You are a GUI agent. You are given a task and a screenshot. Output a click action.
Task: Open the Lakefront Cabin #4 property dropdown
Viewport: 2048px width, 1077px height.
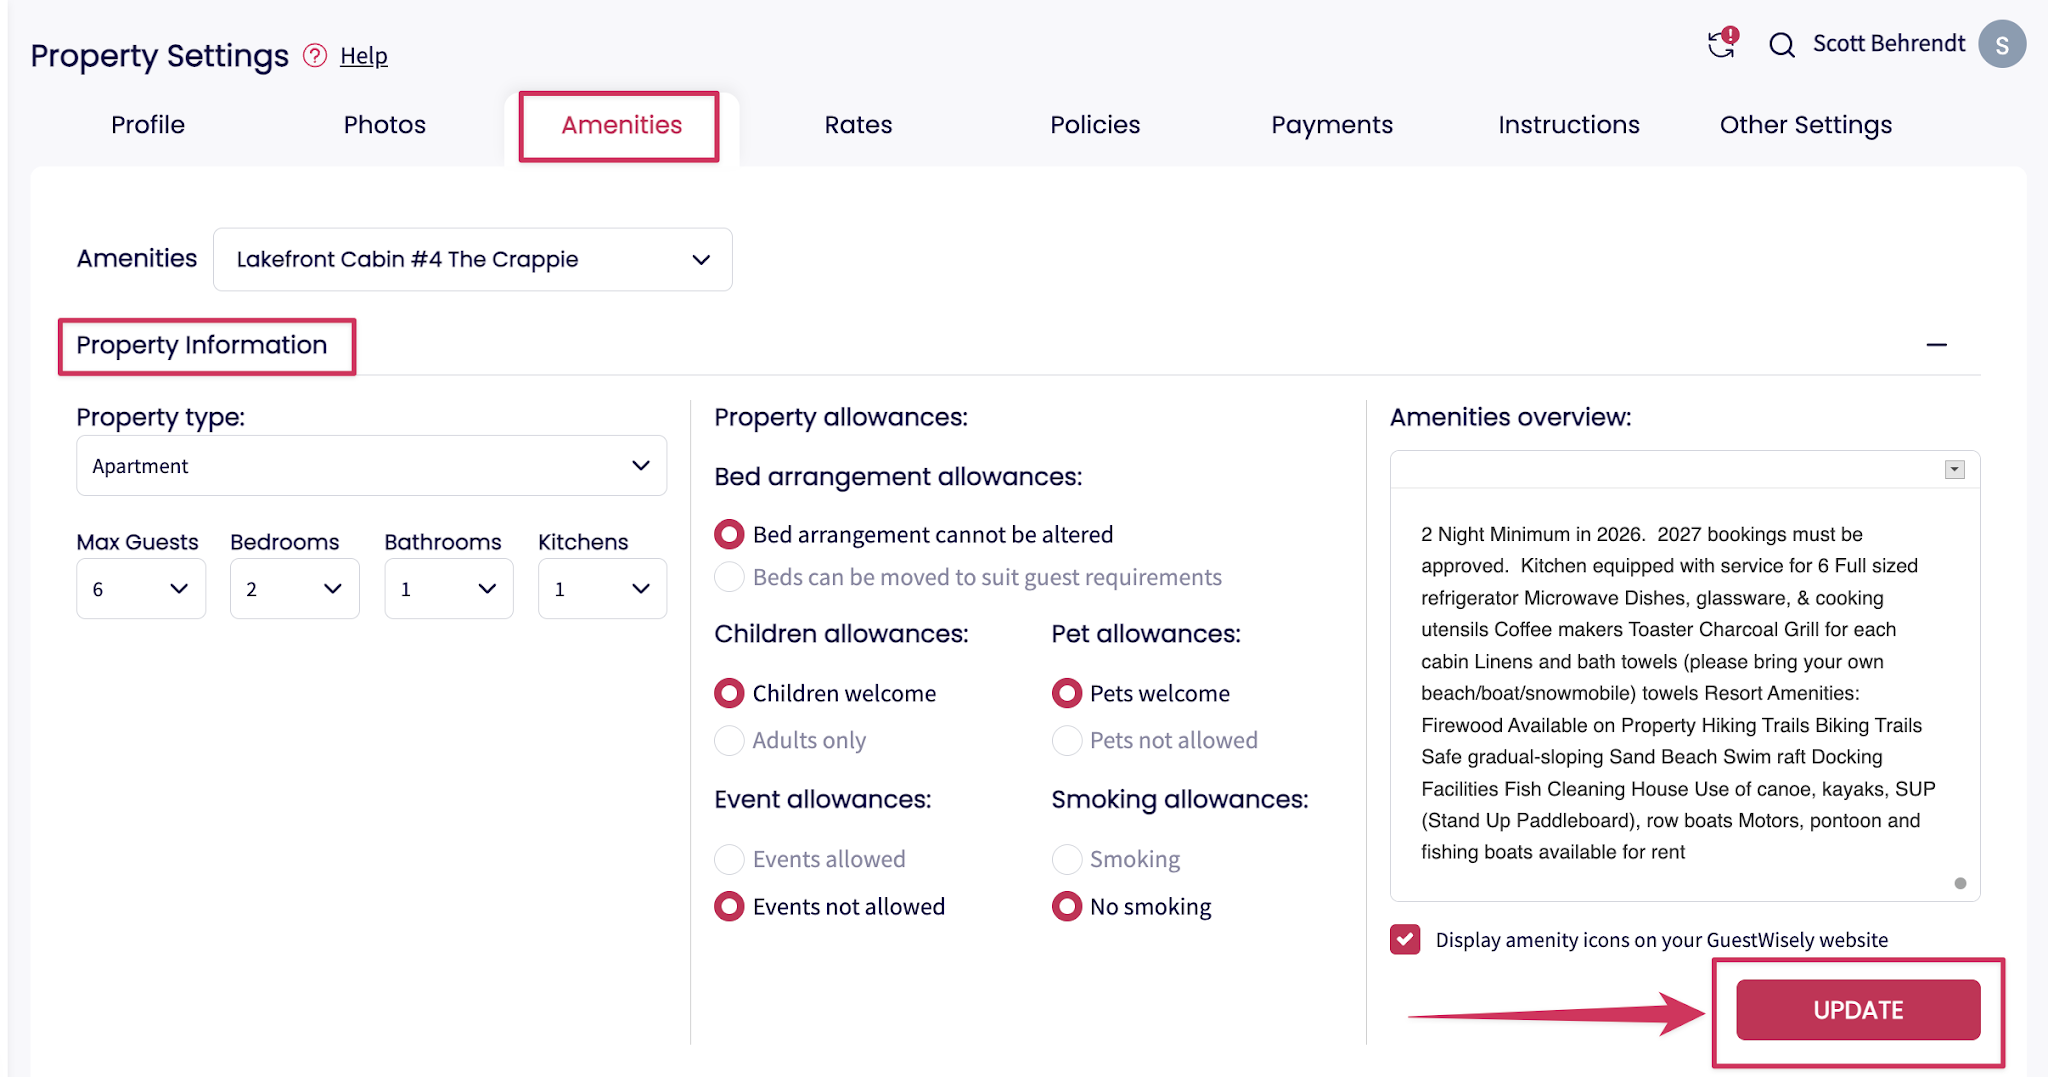coord(473,259)
